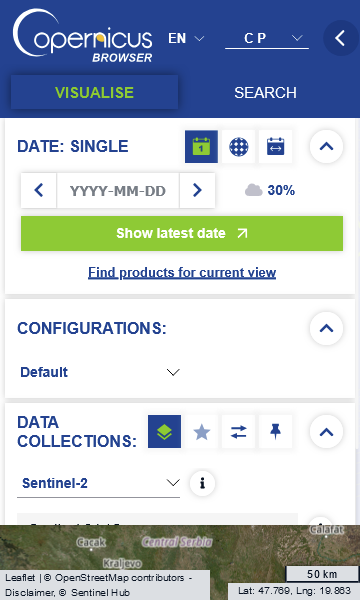Go to previous date arrow
This screenshot has height=600, width=360.
[39, 190]
